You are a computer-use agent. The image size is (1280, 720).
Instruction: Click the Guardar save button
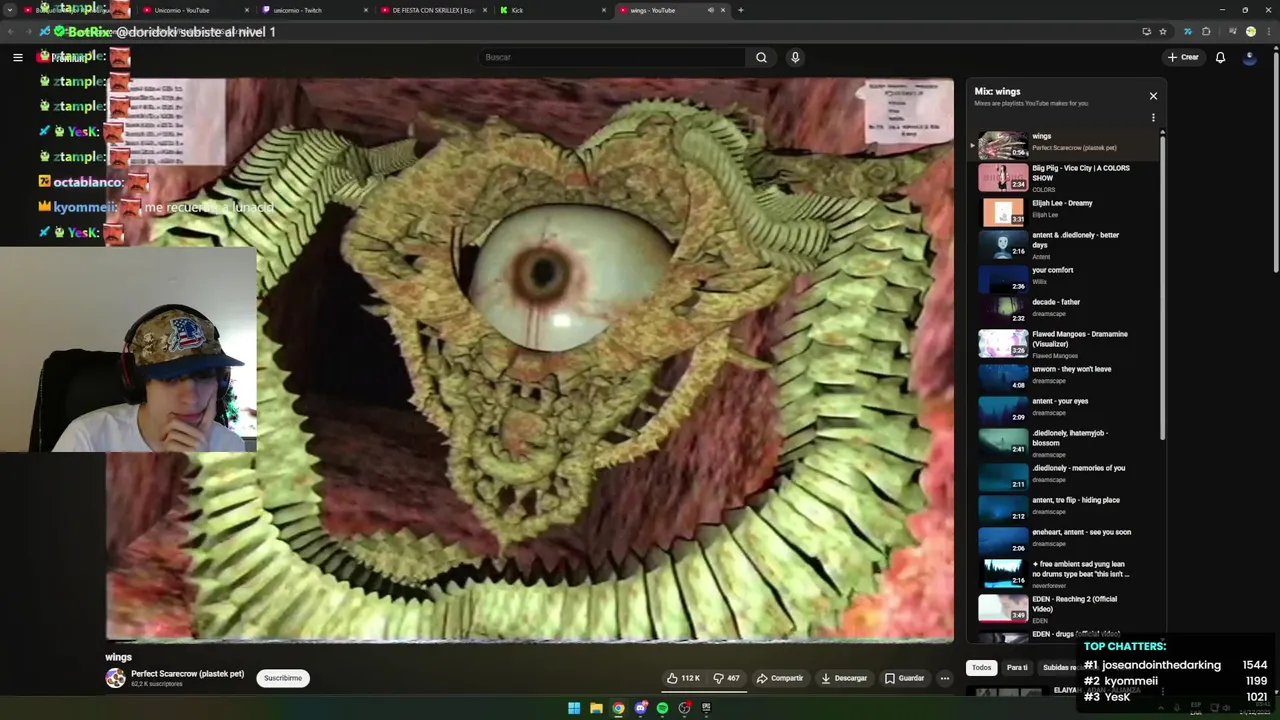[904, 678]
